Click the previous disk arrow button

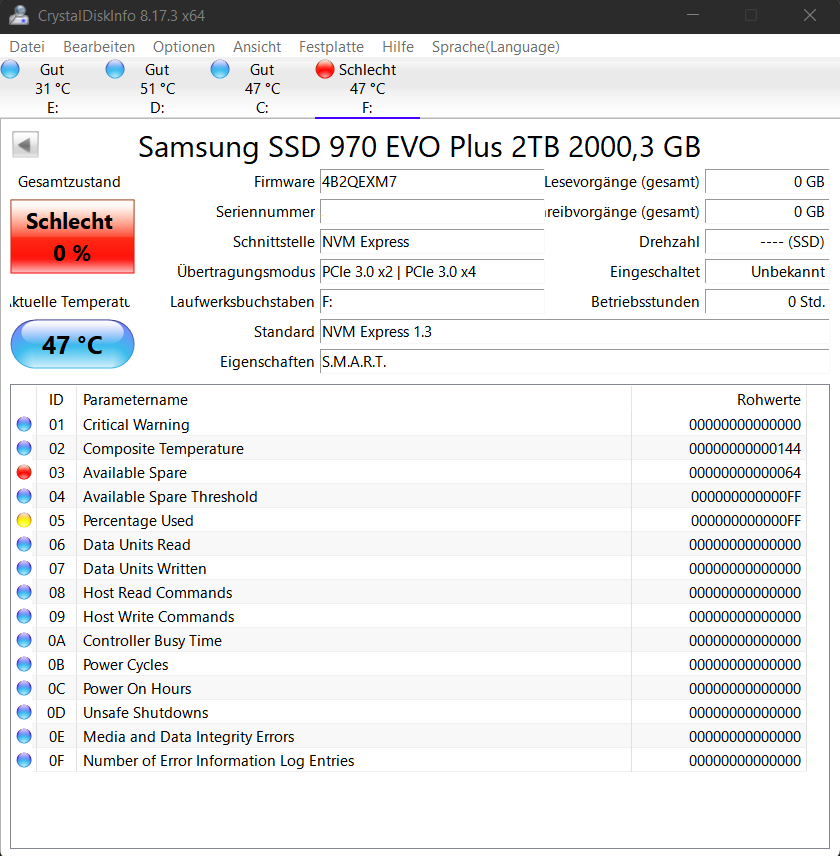[x=25, y=145]
